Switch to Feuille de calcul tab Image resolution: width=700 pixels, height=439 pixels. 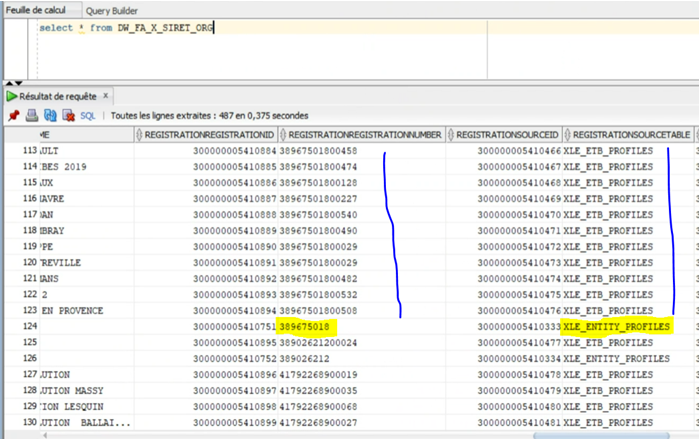click(x=36, y=10)
